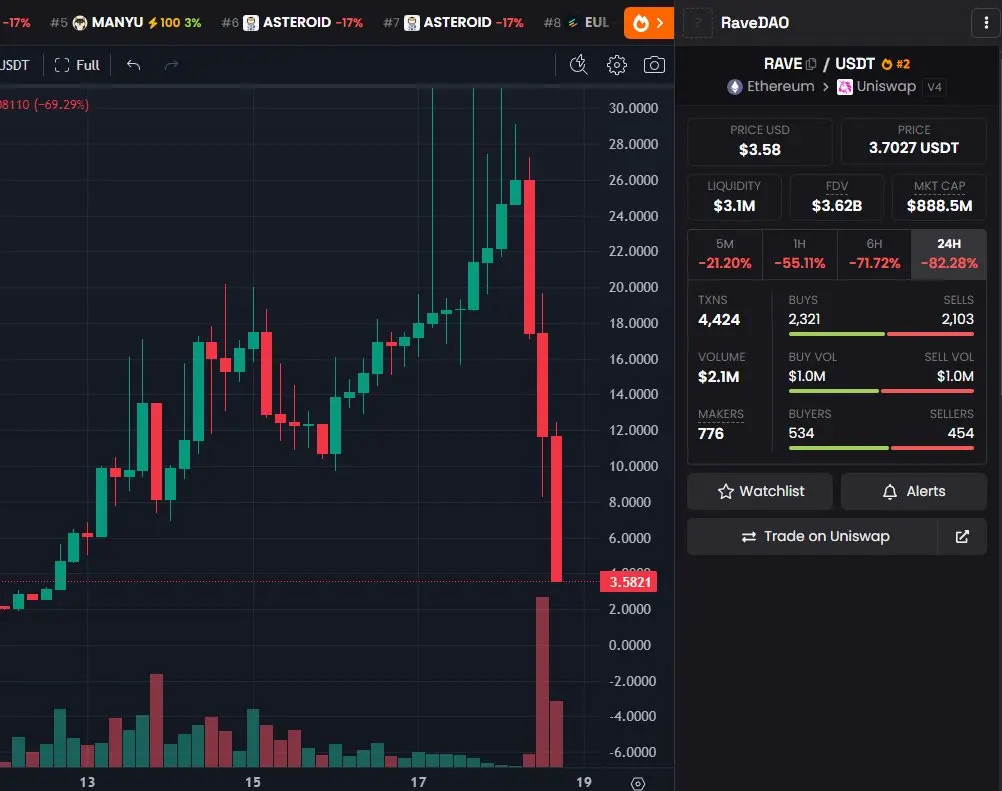Click the PRICE 3.7027 USDT box
Screen dimensions: 1002x791
(x=914, y=141)
